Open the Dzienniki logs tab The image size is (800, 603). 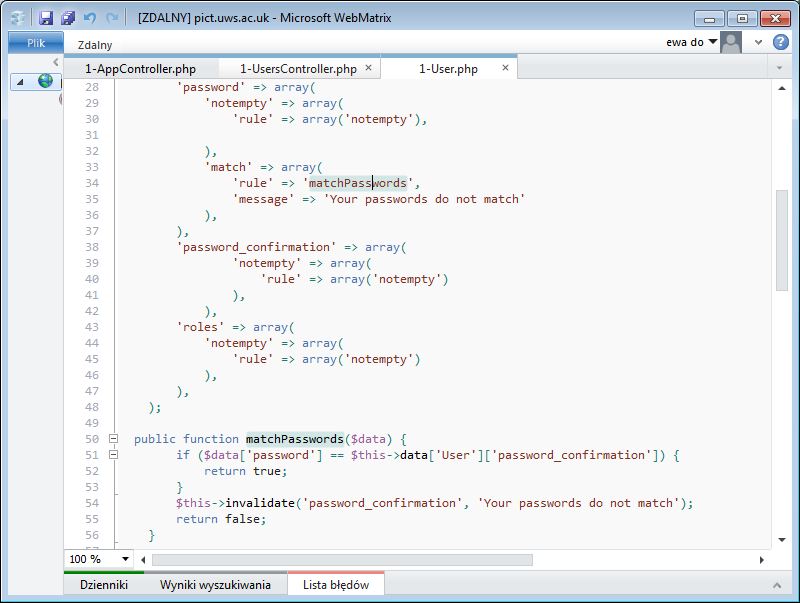(104, 585)
